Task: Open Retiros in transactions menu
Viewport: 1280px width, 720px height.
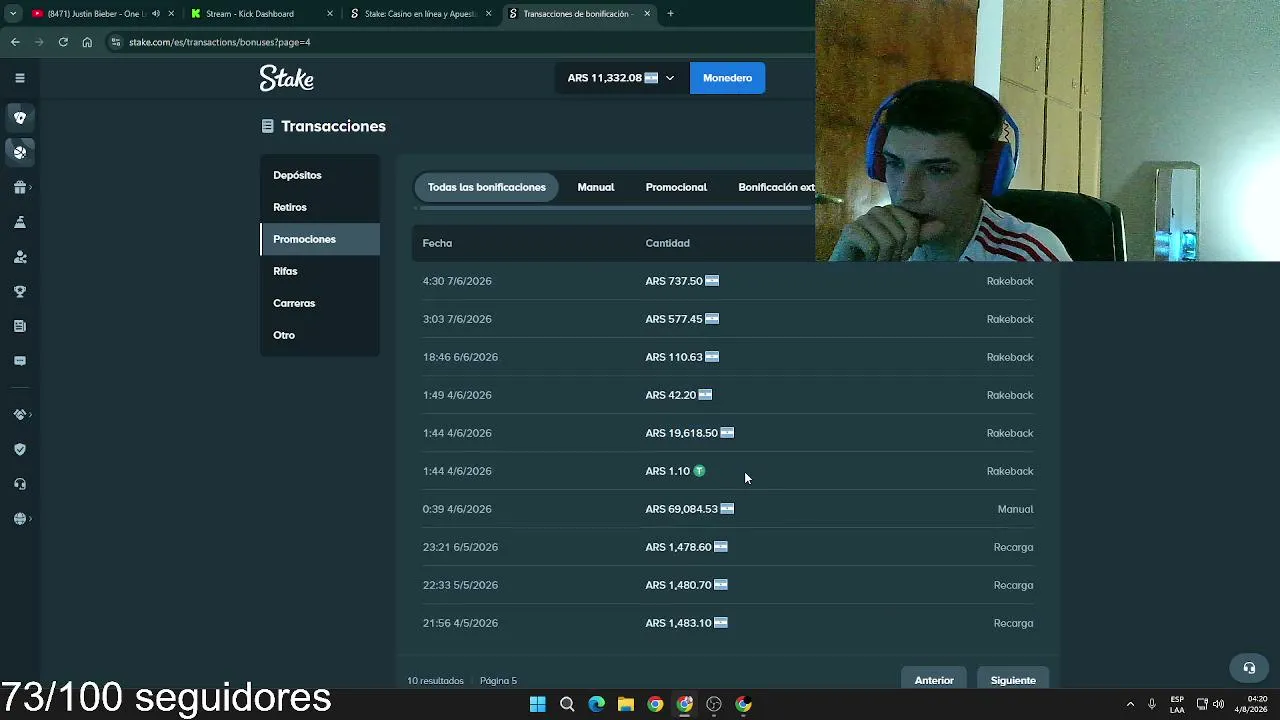Action: 320,207
